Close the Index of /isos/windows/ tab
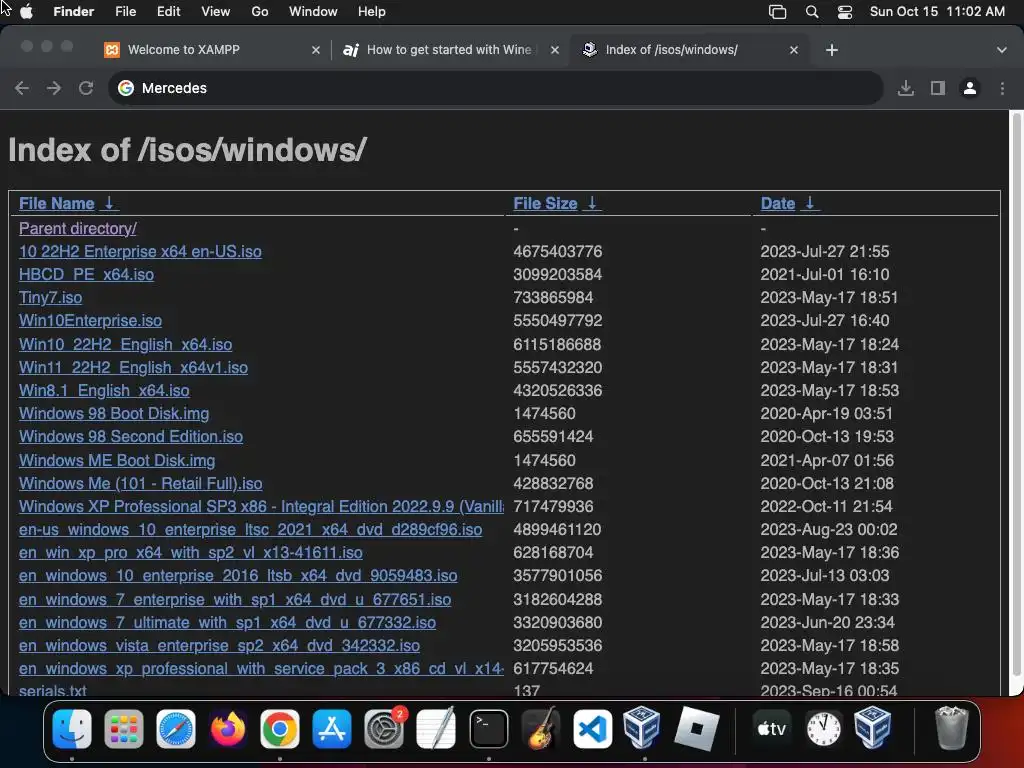Image resolution: width=1024 pixels, height=768 pixels. coord(793,50)
